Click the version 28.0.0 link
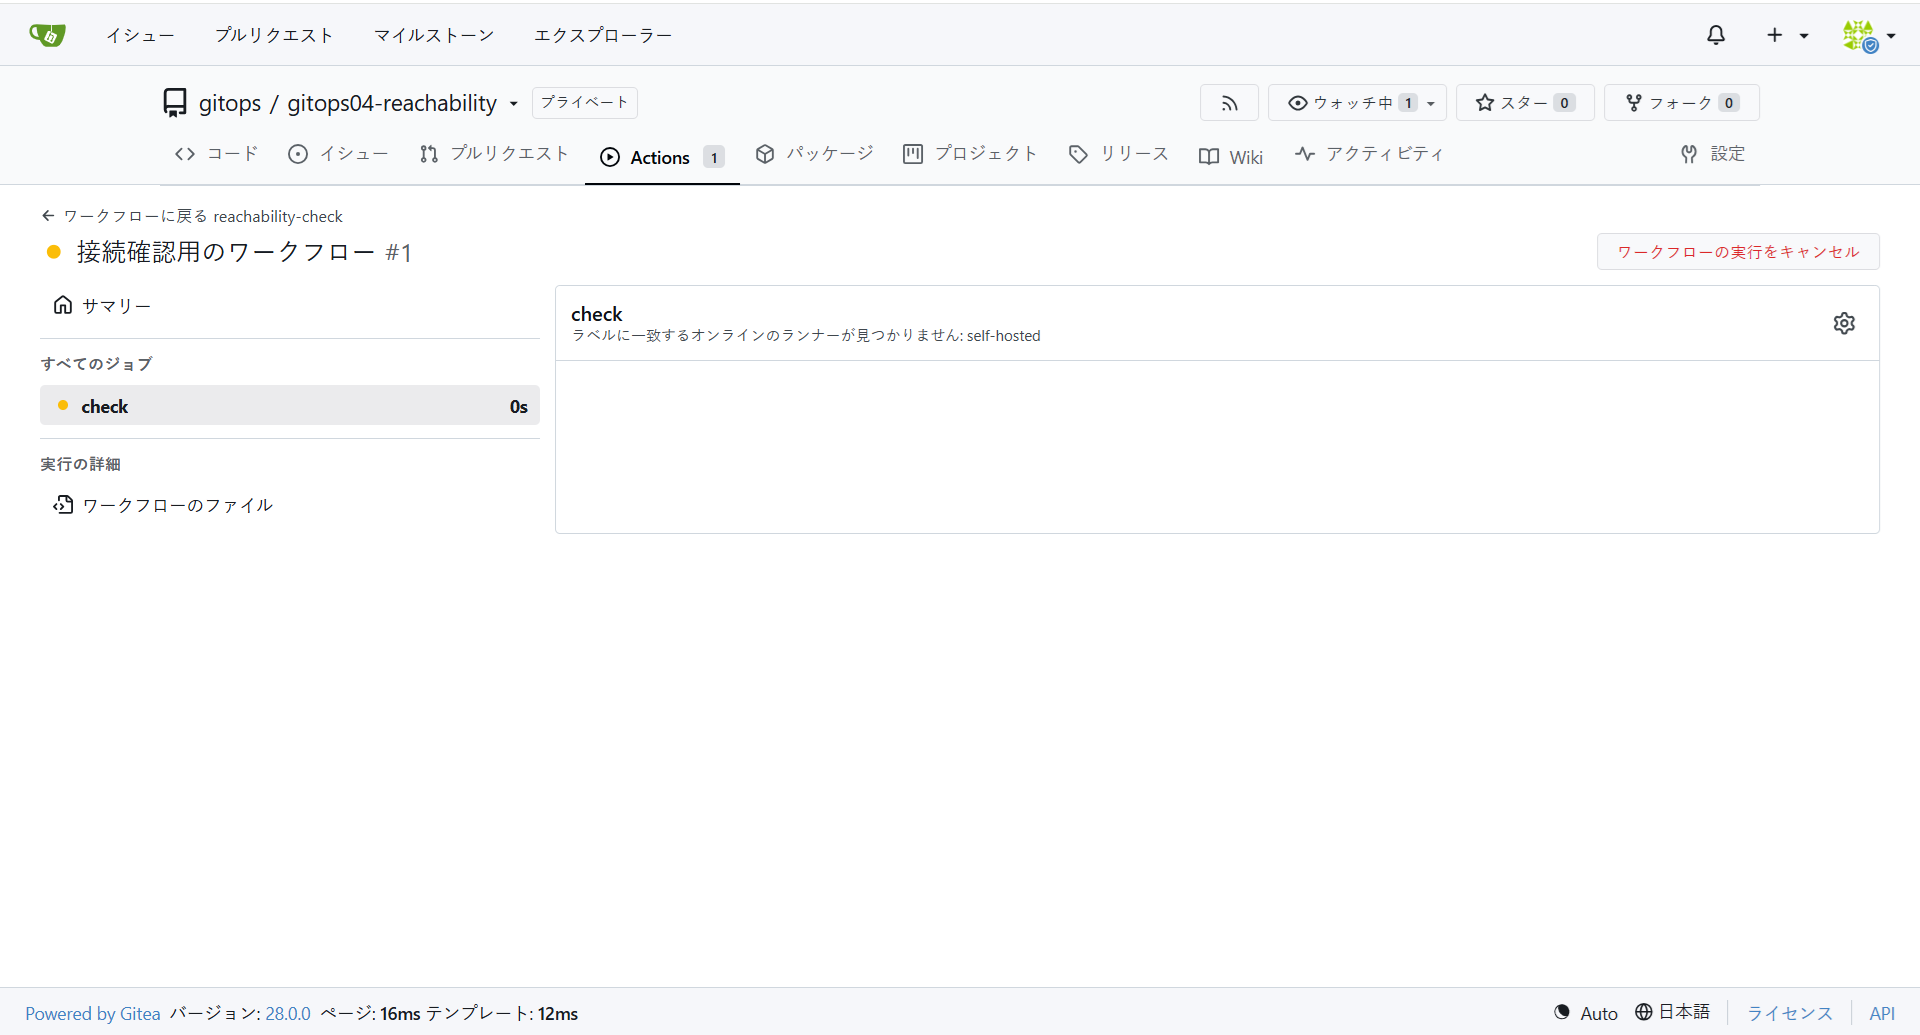This screenshot has height=1035, width=1920. pos(288,1014)
